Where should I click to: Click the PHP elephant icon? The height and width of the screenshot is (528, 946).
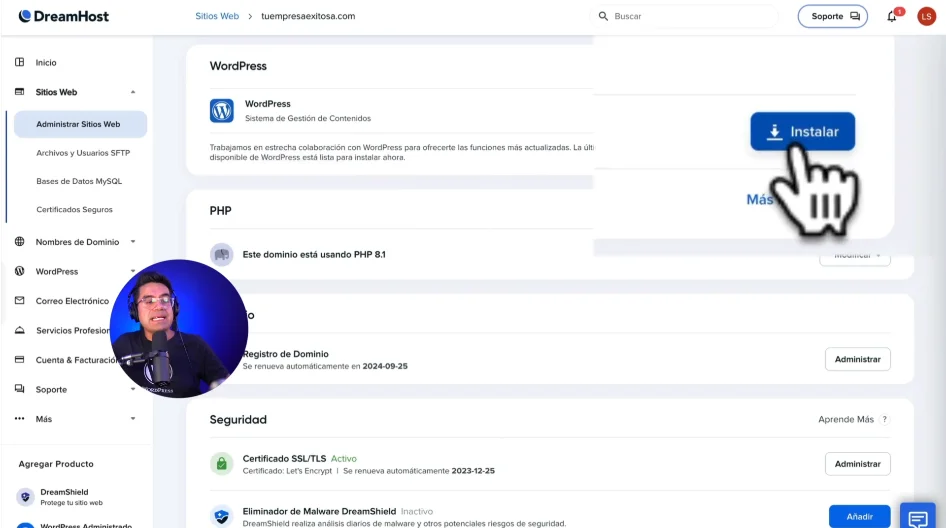pos(221,254)
